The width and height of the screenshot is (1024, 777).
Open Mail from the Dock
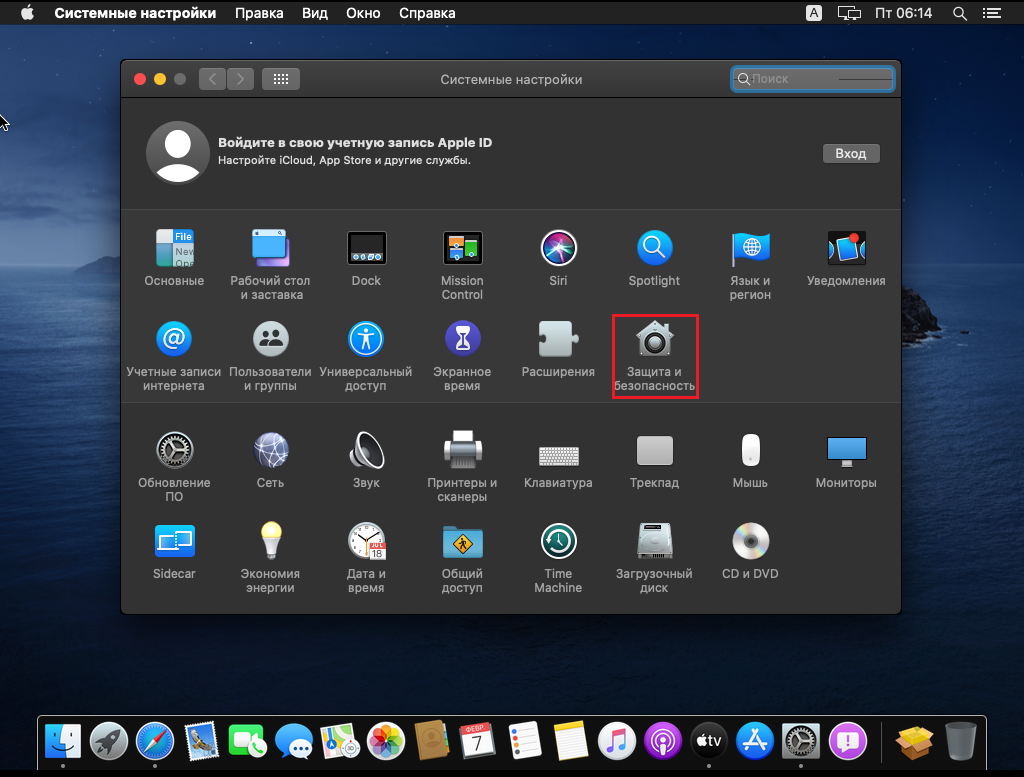point(201,741)
